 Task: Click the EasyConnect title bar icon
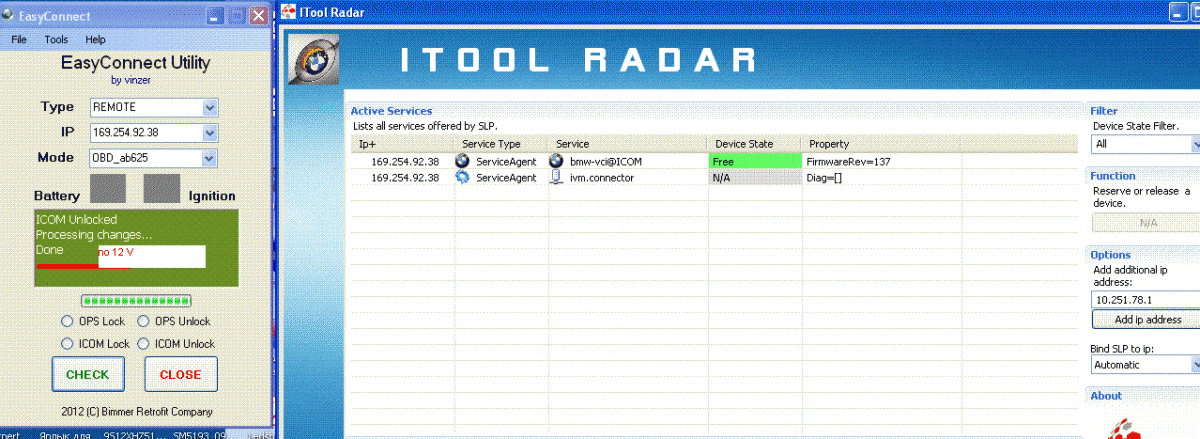(x=9, y=16)
